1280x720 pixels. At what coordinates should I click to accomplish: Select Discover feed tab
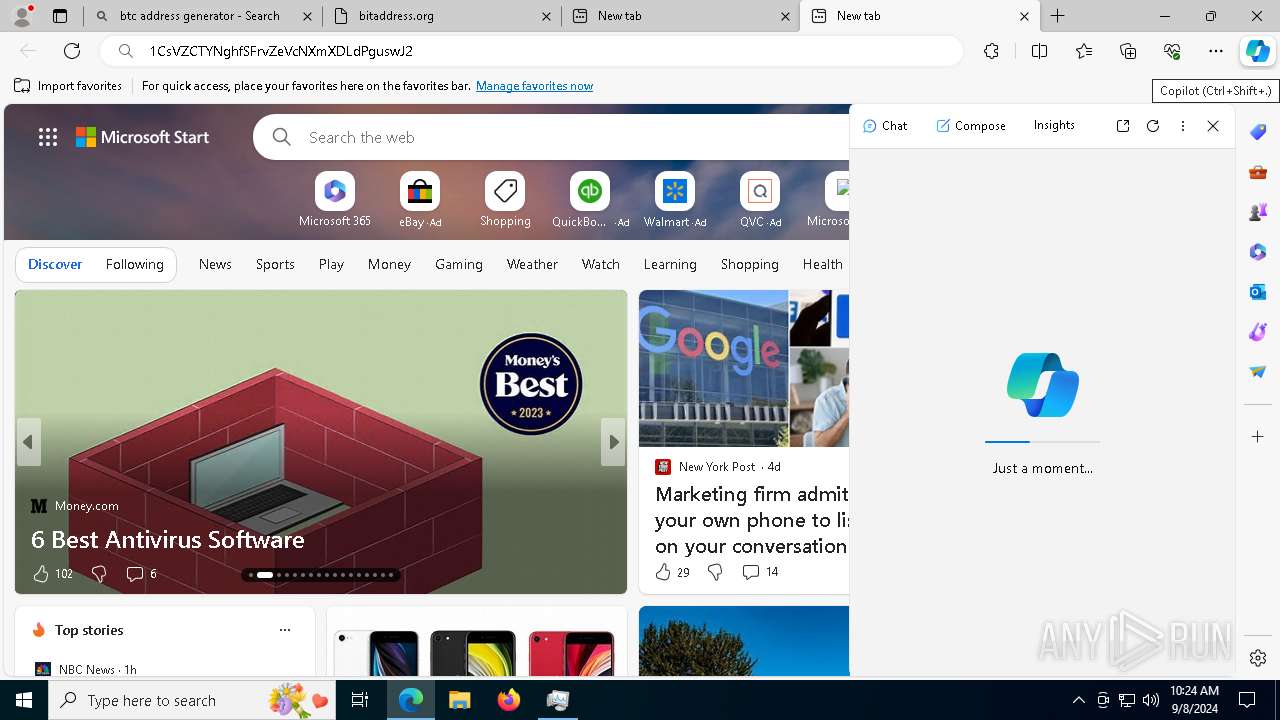(x=55, y=264)
